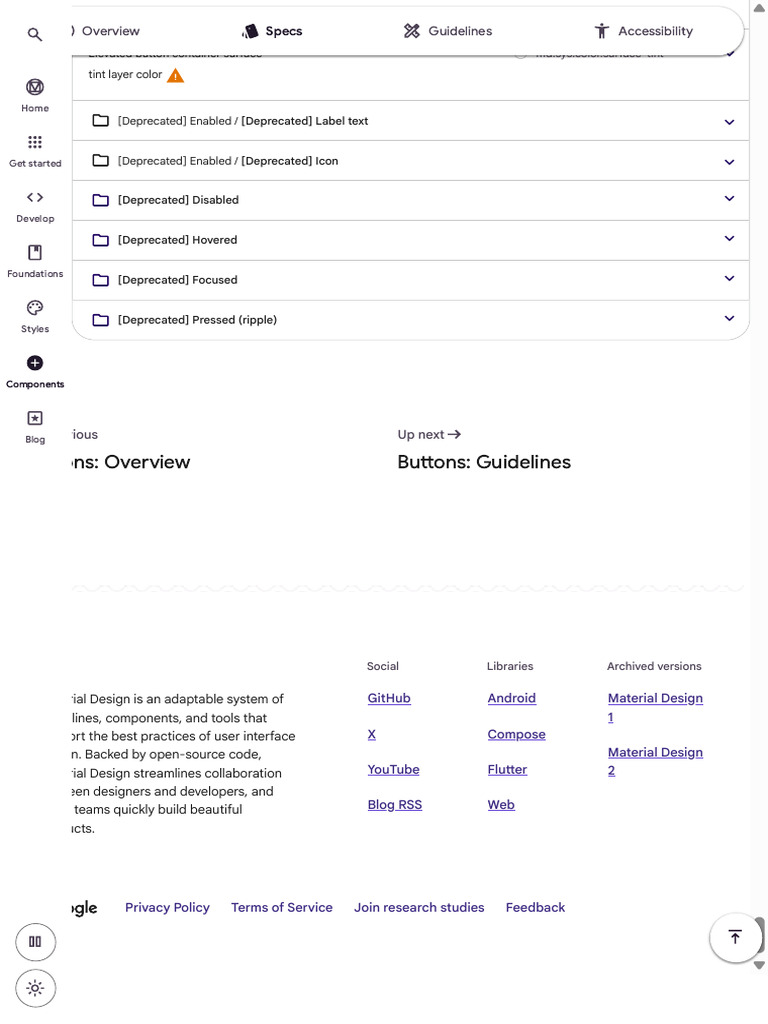Open the GitHub social link

tap(389, 698)
